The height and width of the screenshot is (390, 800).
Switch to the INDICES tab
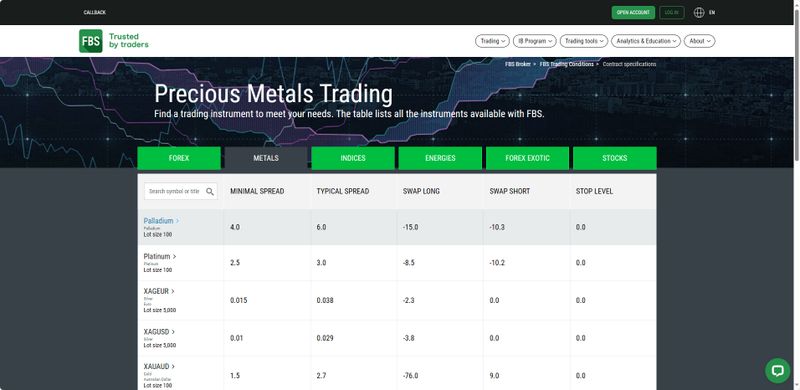(x=353, y=158)
